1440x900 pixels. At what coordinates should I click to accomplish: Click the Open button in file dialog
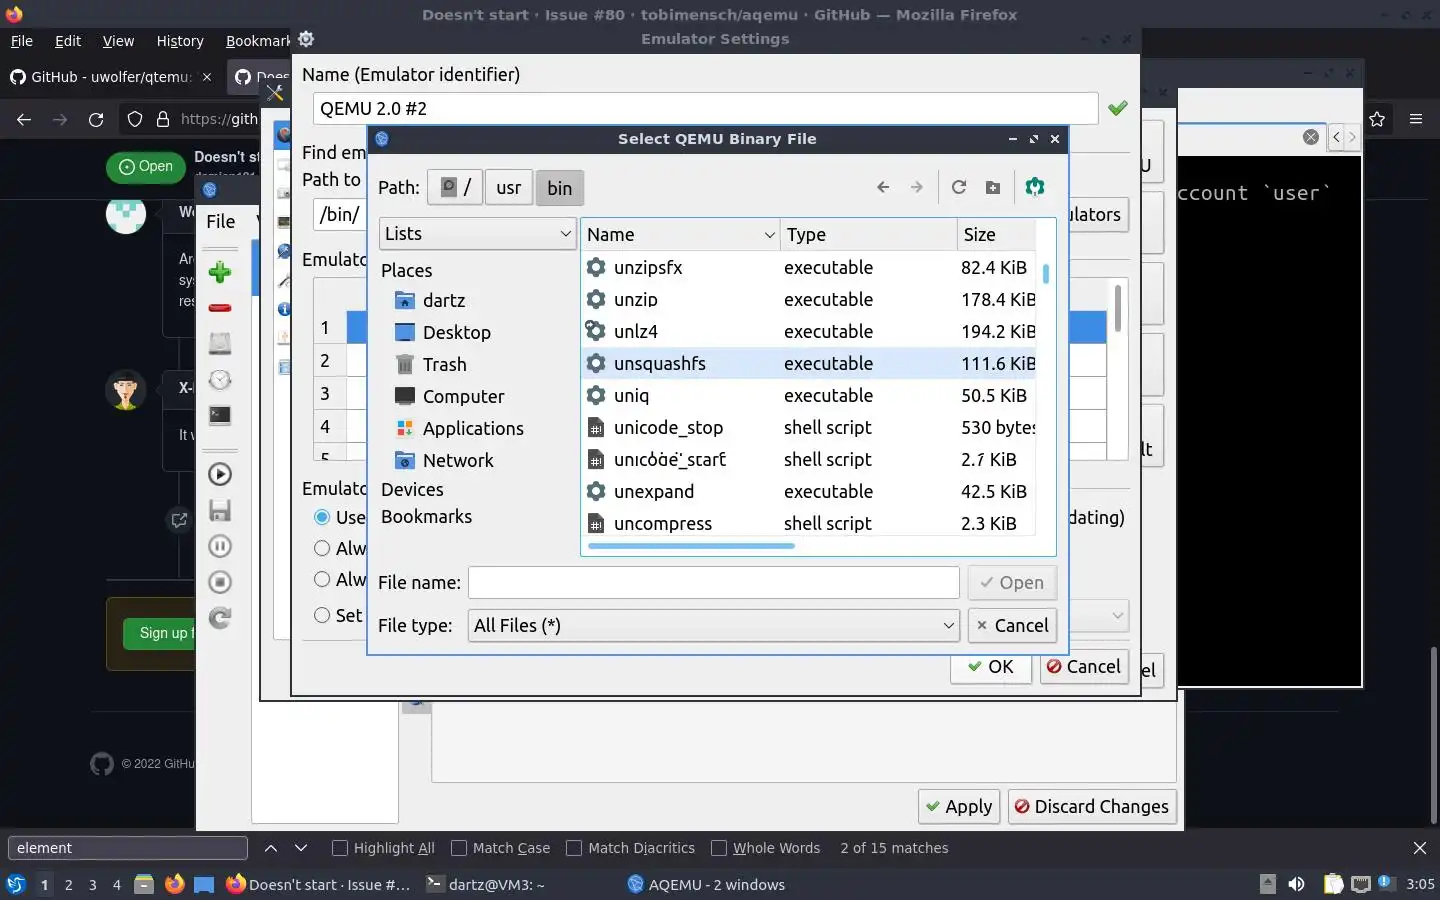1012,583
